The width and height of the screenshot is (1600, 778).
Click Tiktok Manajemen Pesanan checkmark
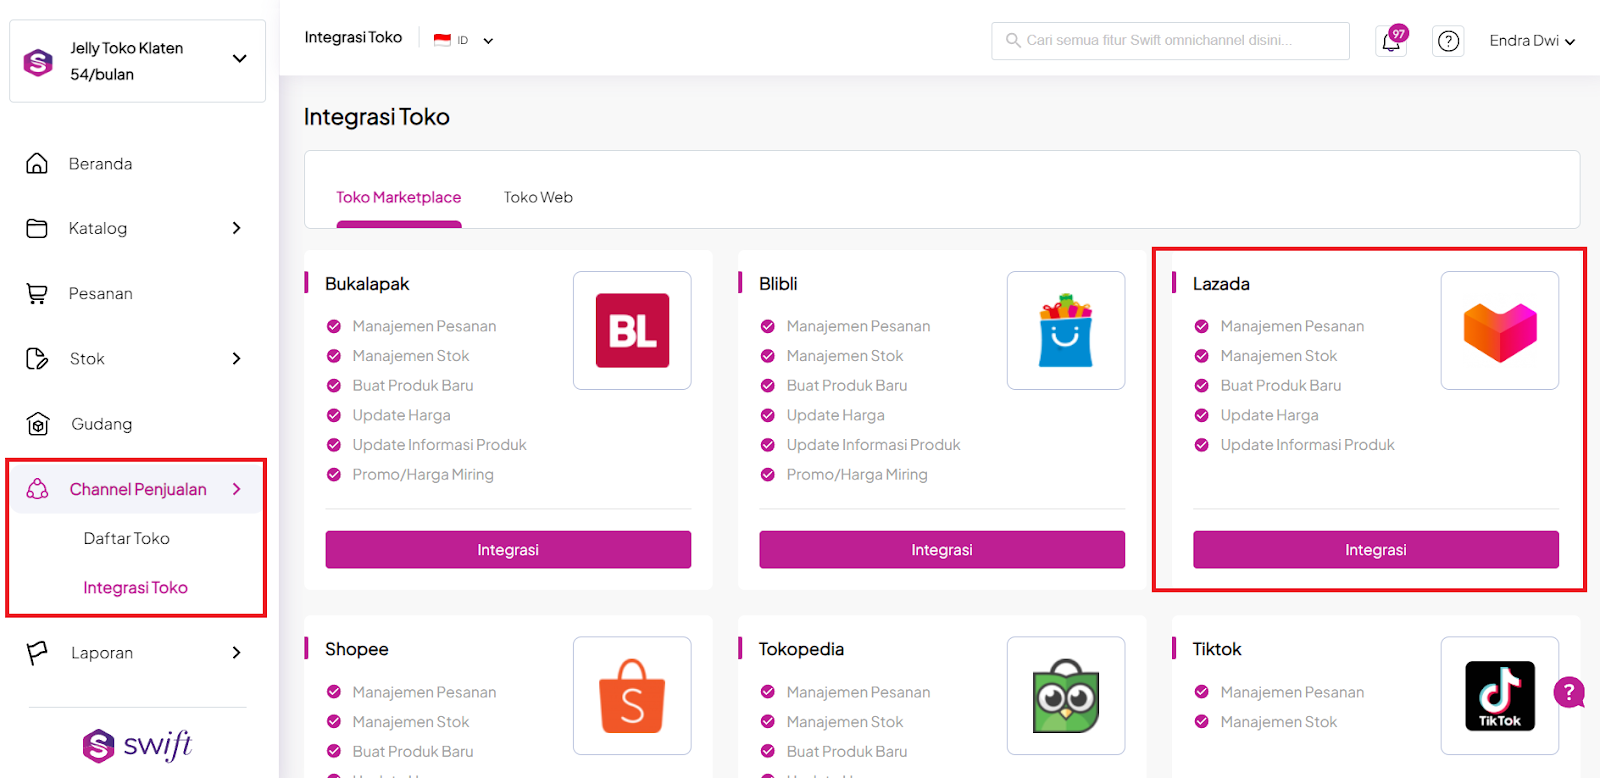click(1202, 692)
